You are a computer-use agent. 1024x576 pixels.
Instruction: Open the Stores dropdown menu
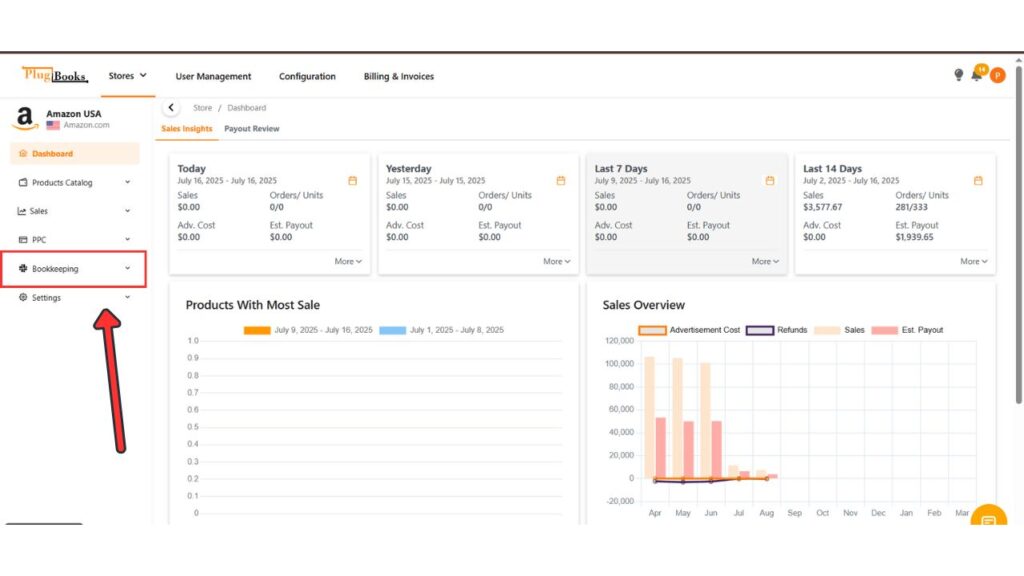click(127, 76)
